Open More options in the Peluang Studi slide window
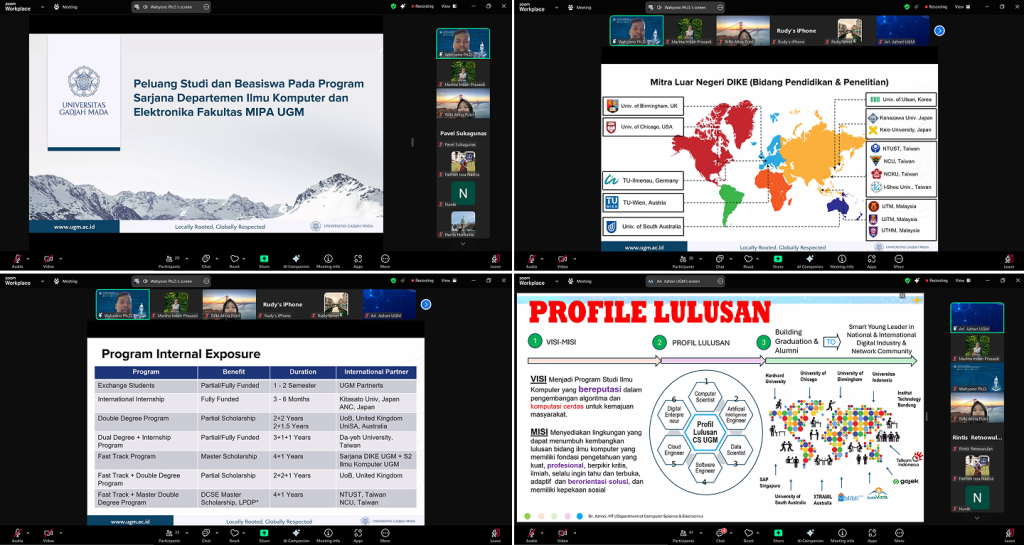The image size is (1024, 545). (x=385, y=260)
